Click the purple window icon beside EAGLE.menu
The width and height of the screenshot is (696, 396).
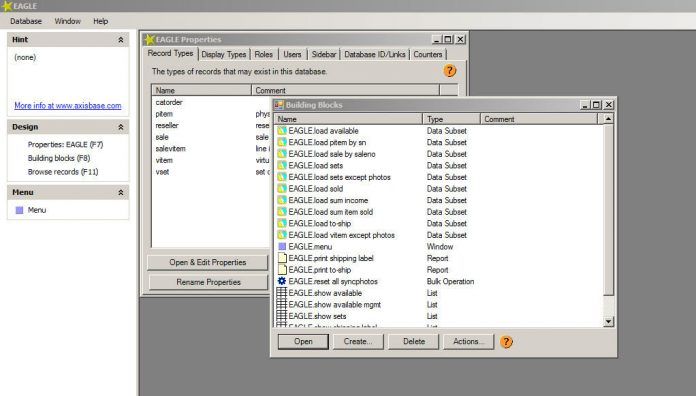[x=281, y=246]
